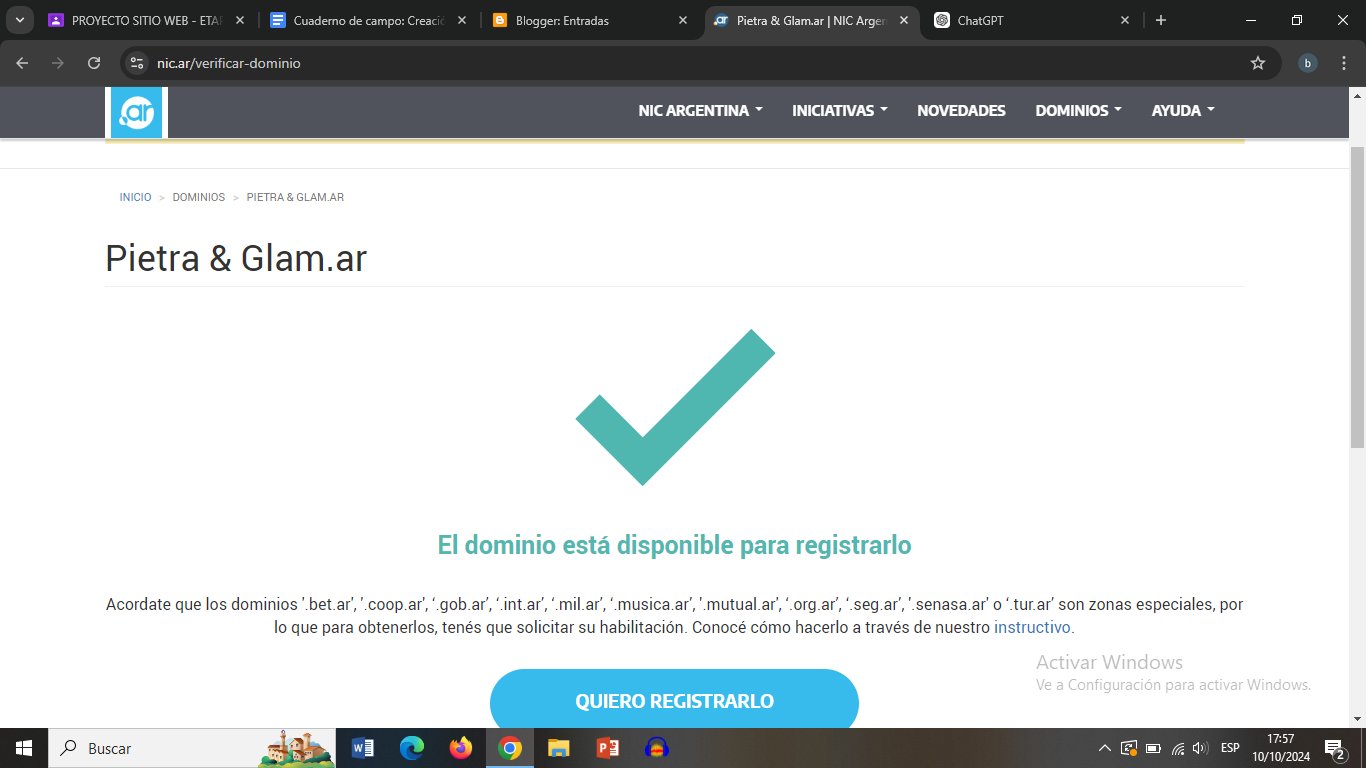Image resolution: width=1366 pixels, height=768 pixels.
Task: Expand the DOMINIOS menu
Action: click(x=1078, y=111)
